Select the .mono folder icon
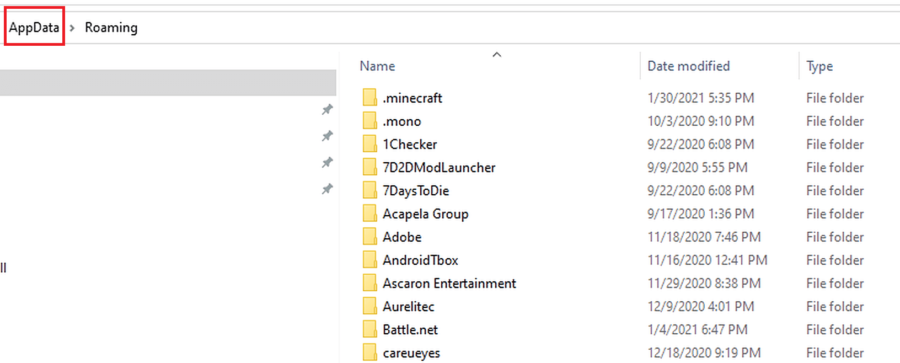Viewport: 900px width, 363px height. tap(370, 121)
